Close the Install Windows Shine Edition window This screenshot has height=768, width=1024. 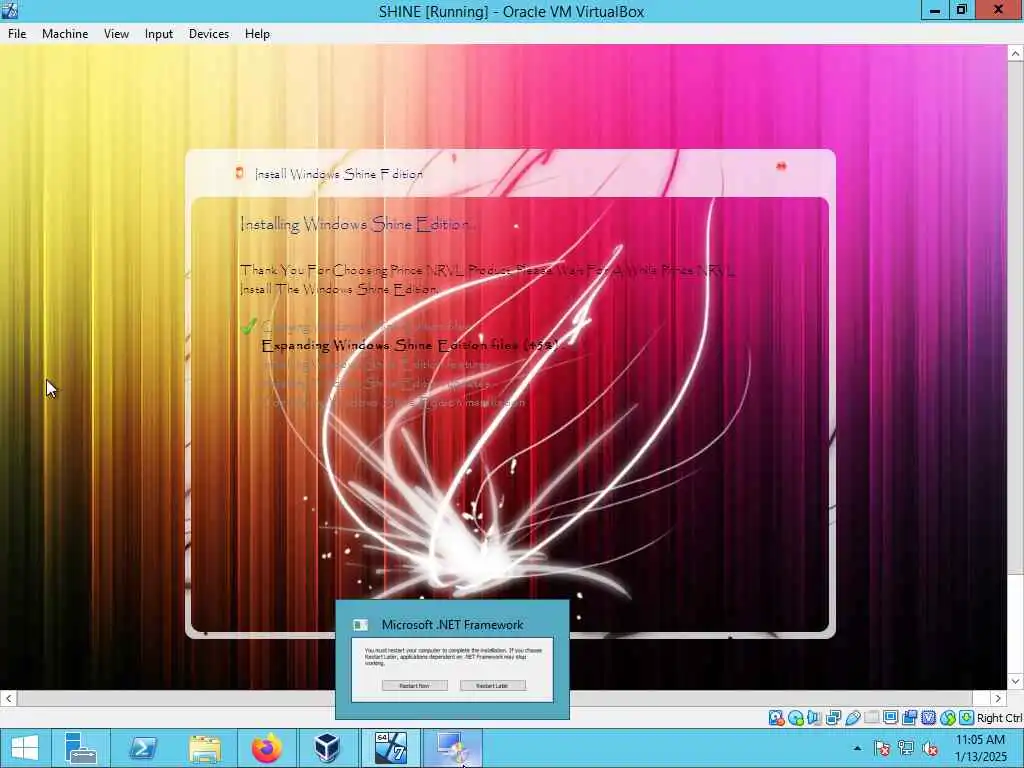(x=781, y=167)
